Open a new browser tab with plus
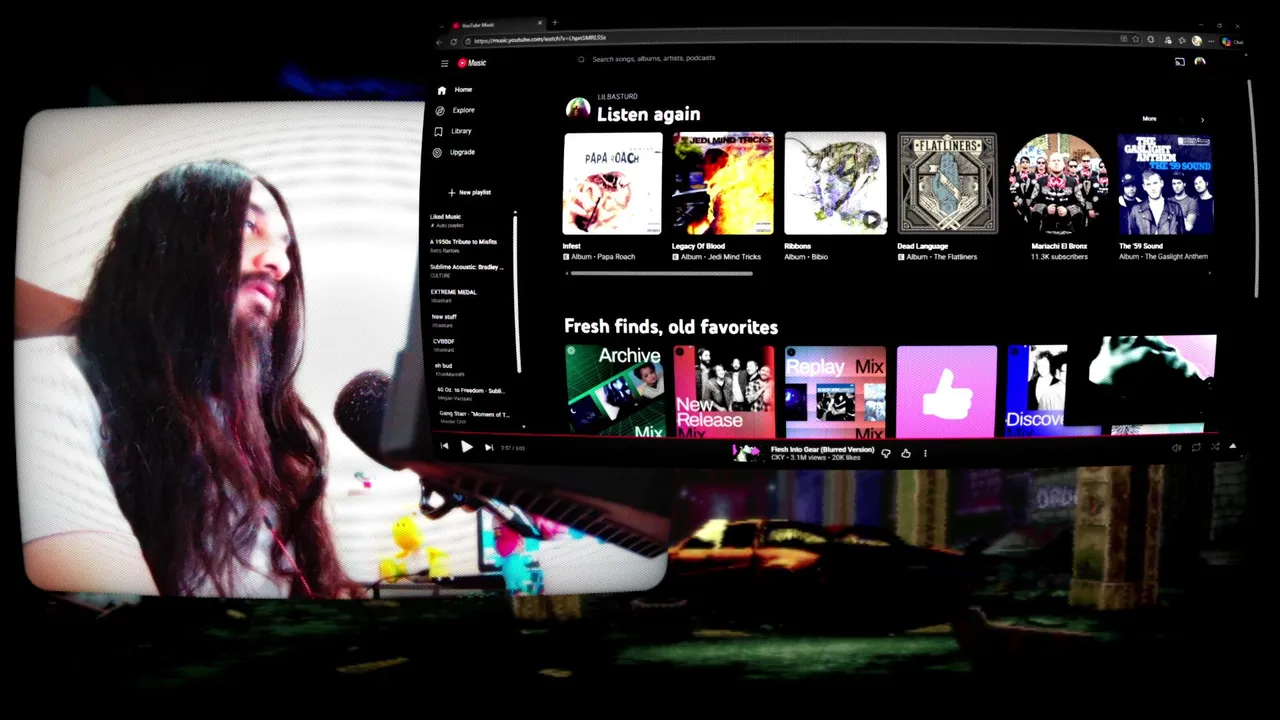Viewport: 1280px width, 720px height. point(555,23)
